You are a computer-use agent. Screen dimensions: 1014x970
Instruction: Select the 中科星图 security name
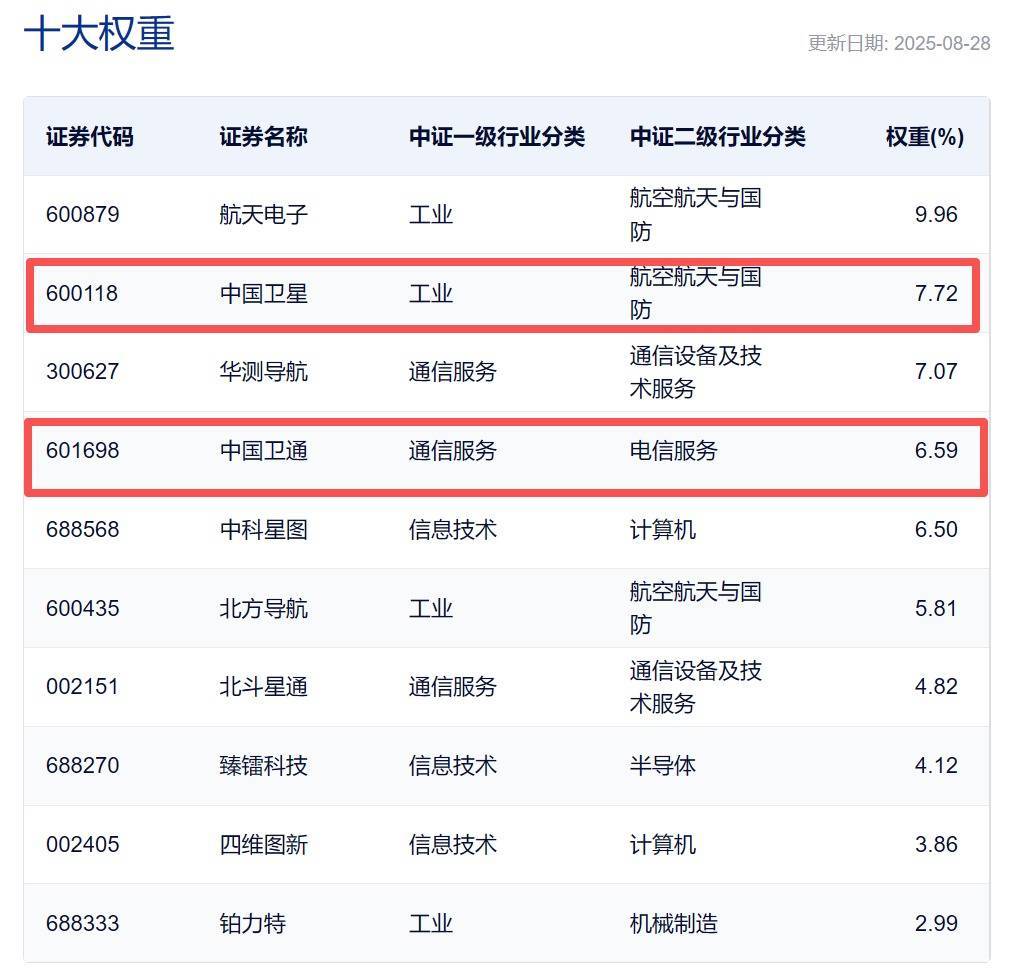pos(263,529)
